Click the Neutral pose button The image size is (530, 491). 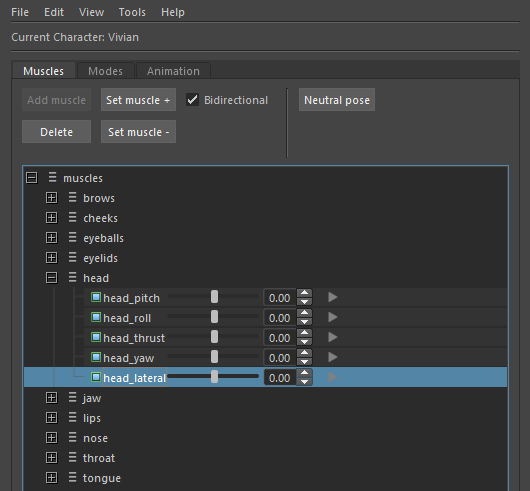tap(337, 100)
